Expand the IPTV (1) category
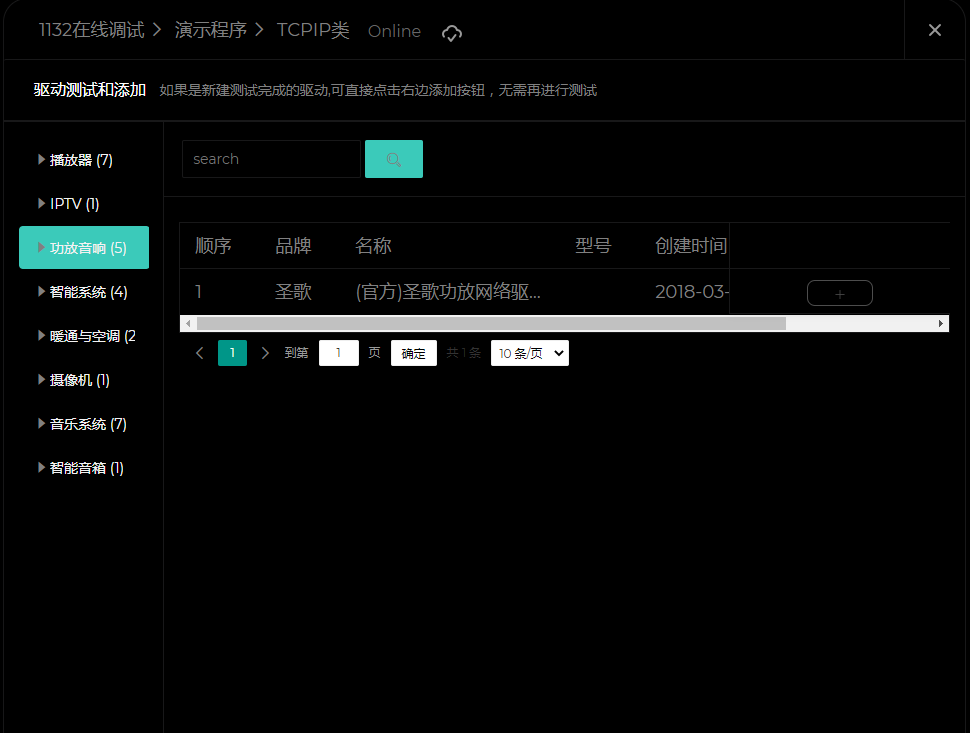 click(75, 204)
